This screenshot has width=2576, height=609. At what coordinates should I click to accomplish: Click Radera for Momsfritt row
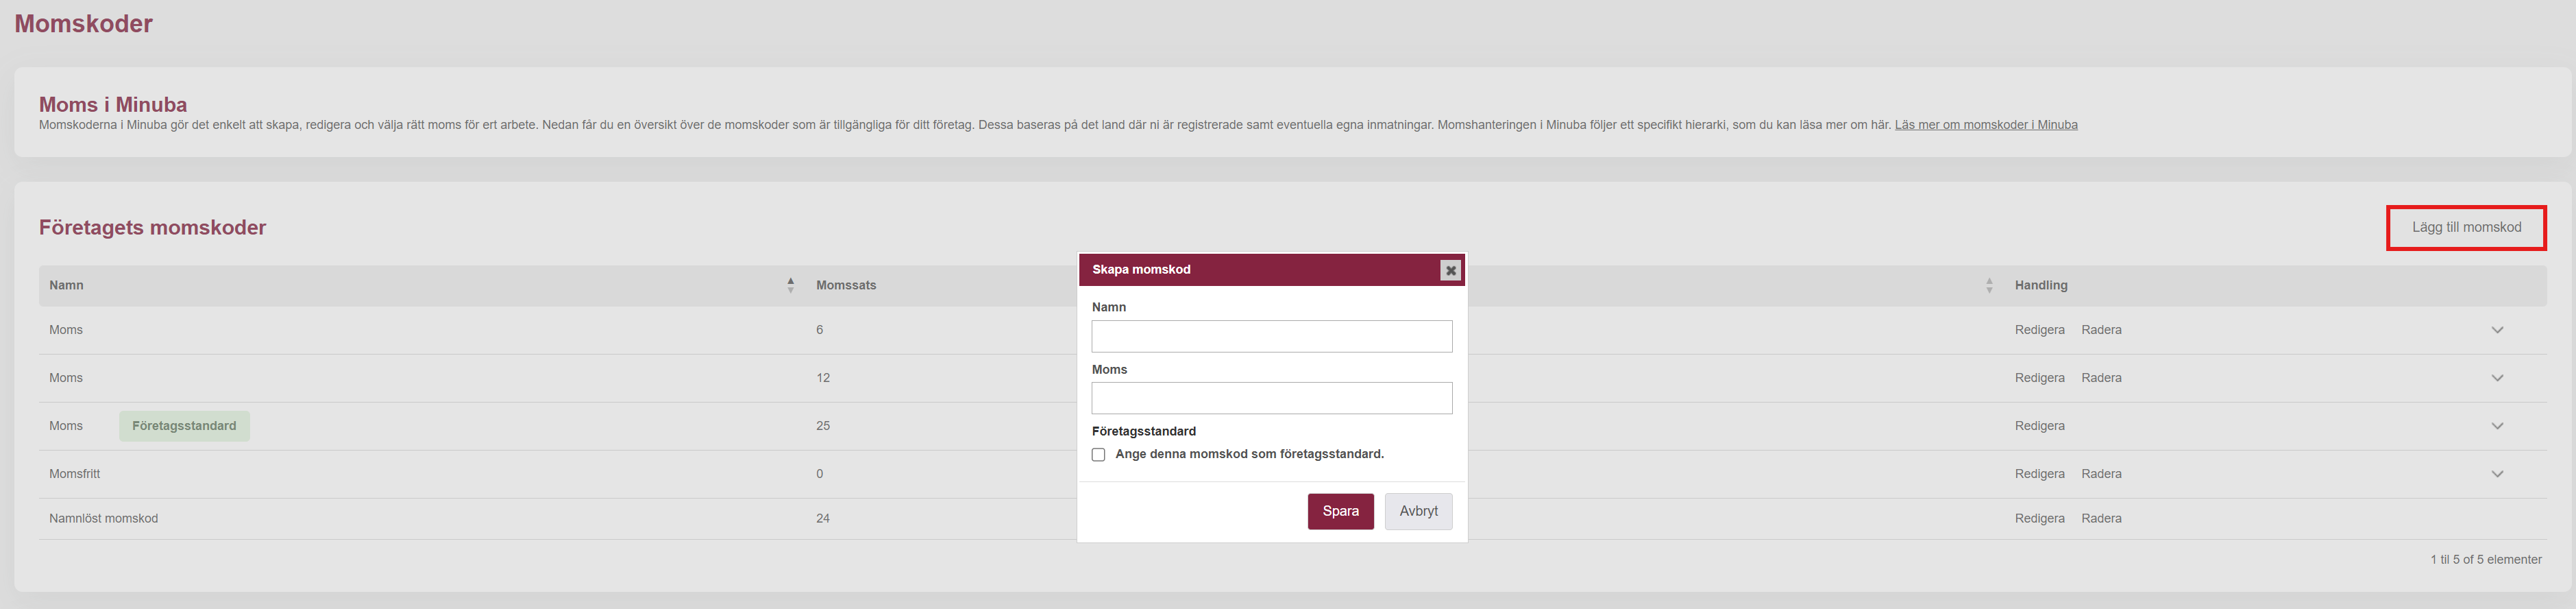(2101, 474)
